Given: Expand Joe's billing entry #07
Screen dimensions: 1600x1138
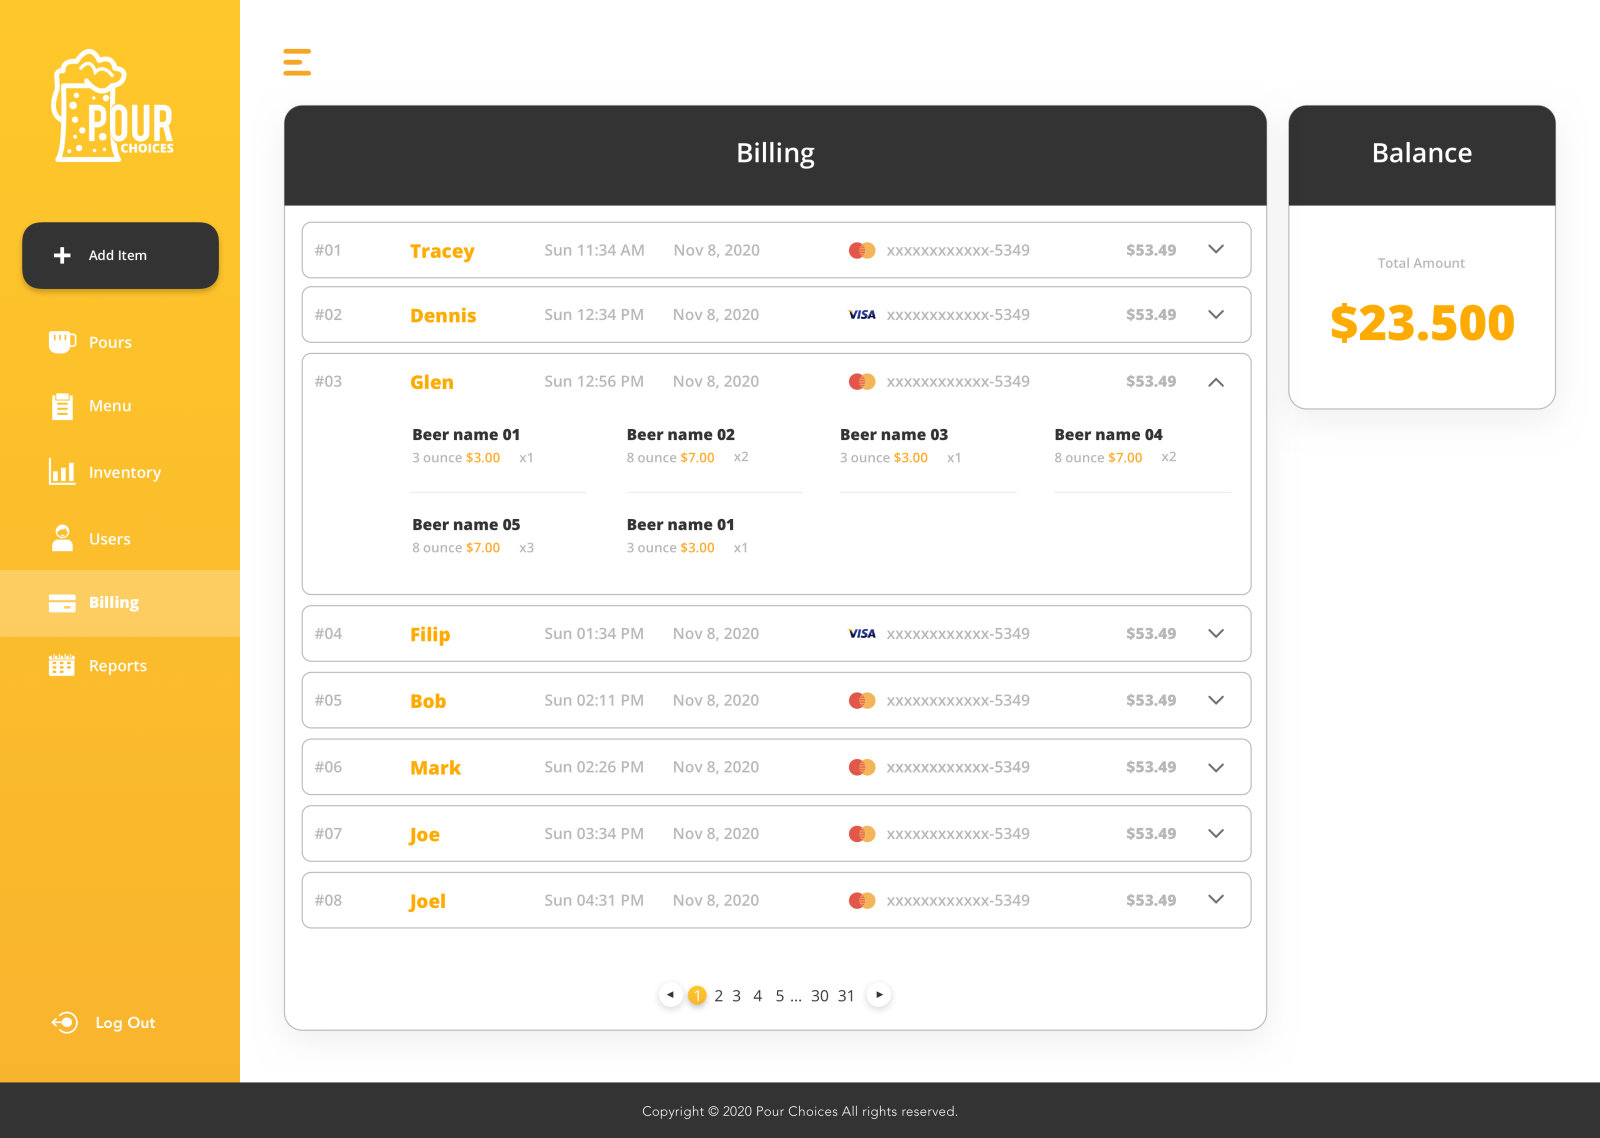Looking at the screenshot, I should point(1216,834).
